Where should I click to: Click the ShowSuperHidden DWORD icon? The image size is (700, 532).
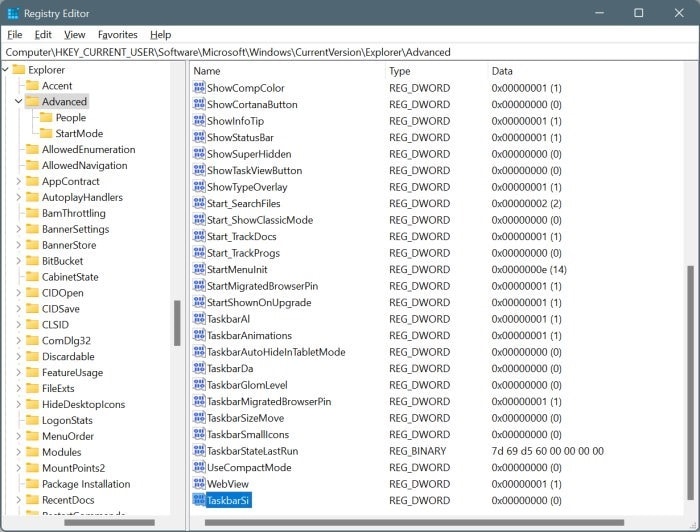click(x=199, y=154)
